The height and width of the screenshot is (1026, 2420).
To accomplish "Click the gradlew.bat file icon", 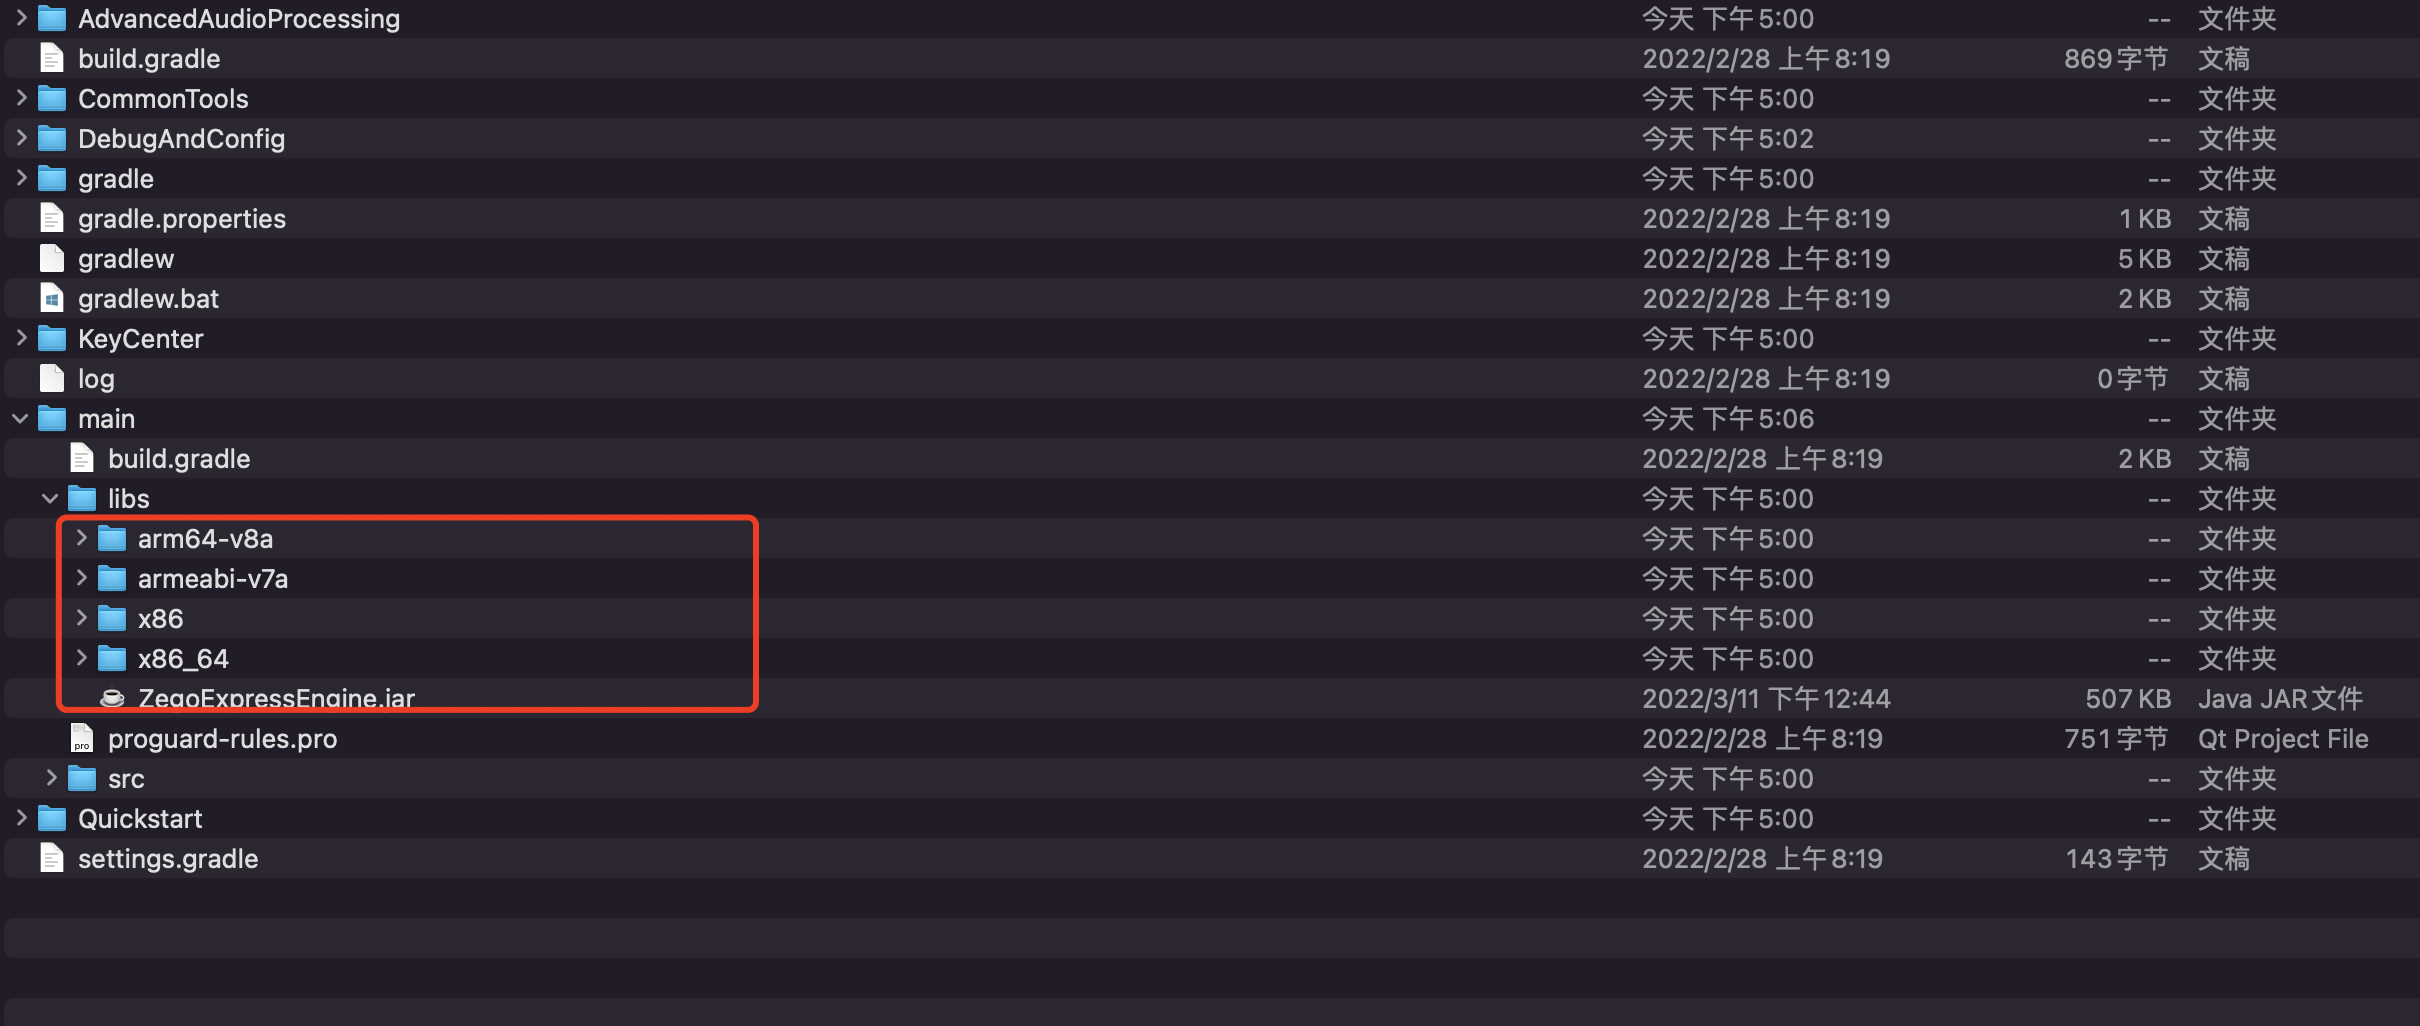I will click(52, 298).
